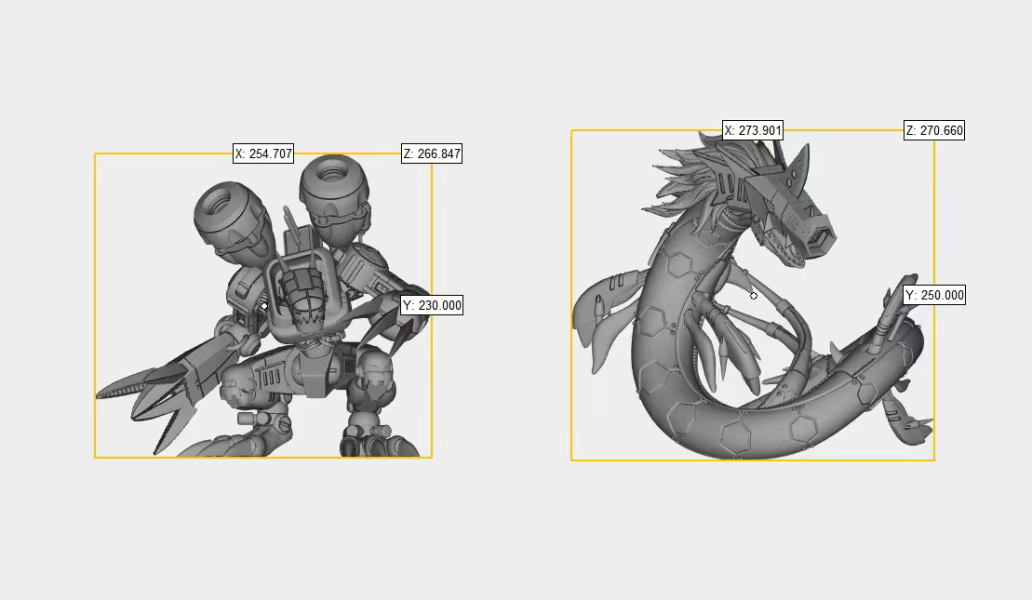
Task: Click the Y: 250.000 dimension label
Action: tap(933, 295)
